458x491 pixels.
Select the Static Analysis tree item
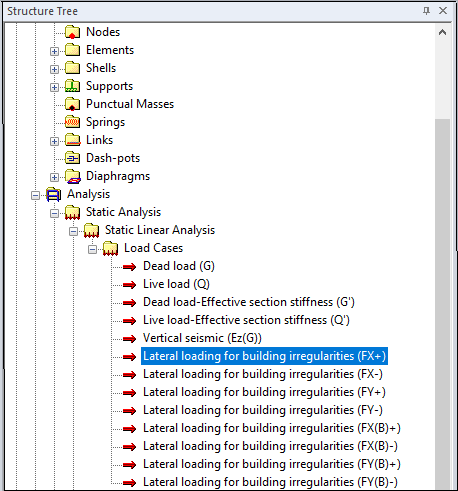click(x=123, y=212)
